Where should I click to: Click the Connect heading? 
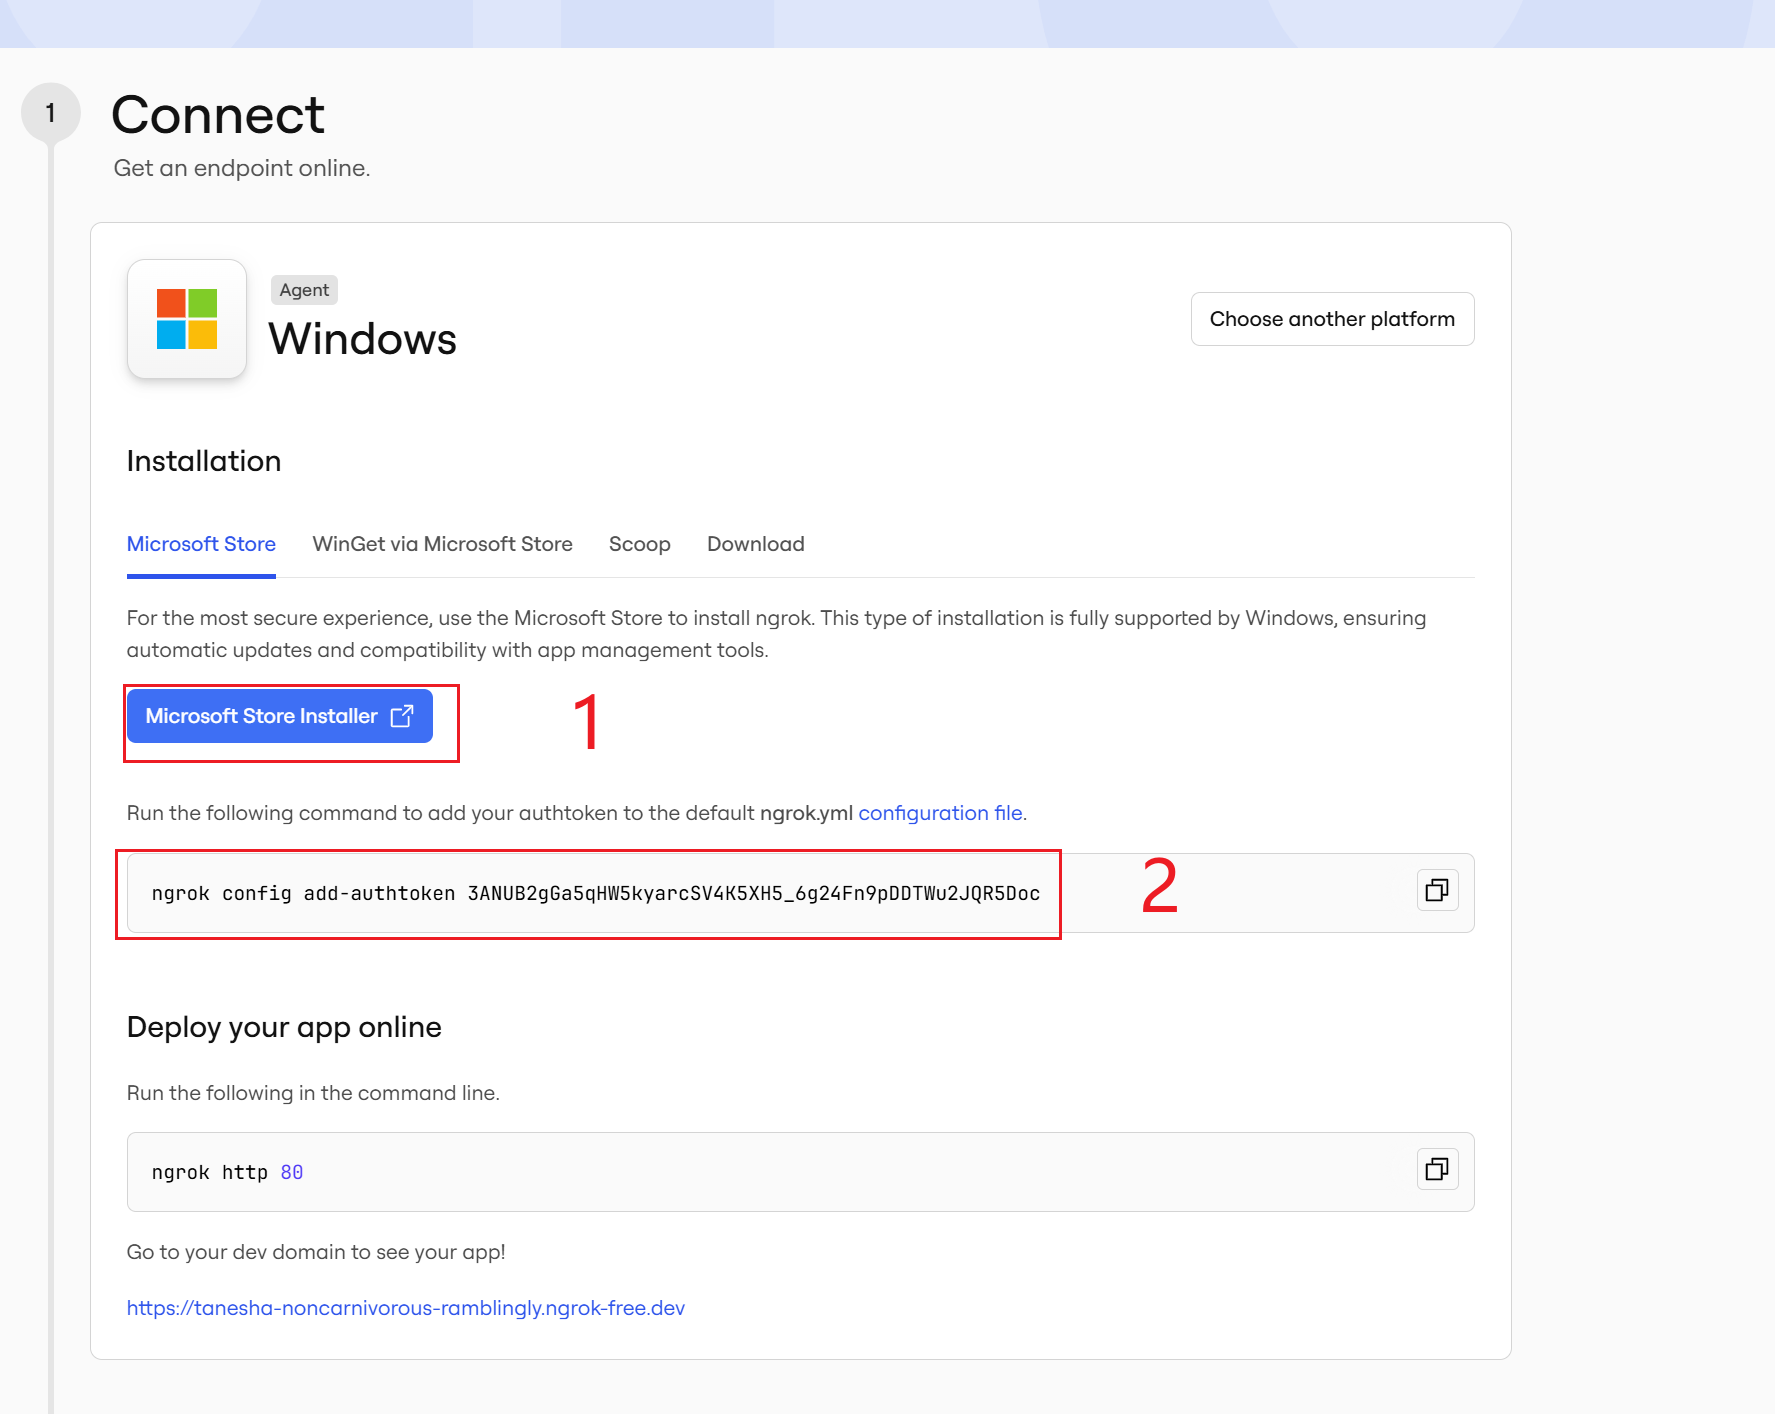coord(218,115)
